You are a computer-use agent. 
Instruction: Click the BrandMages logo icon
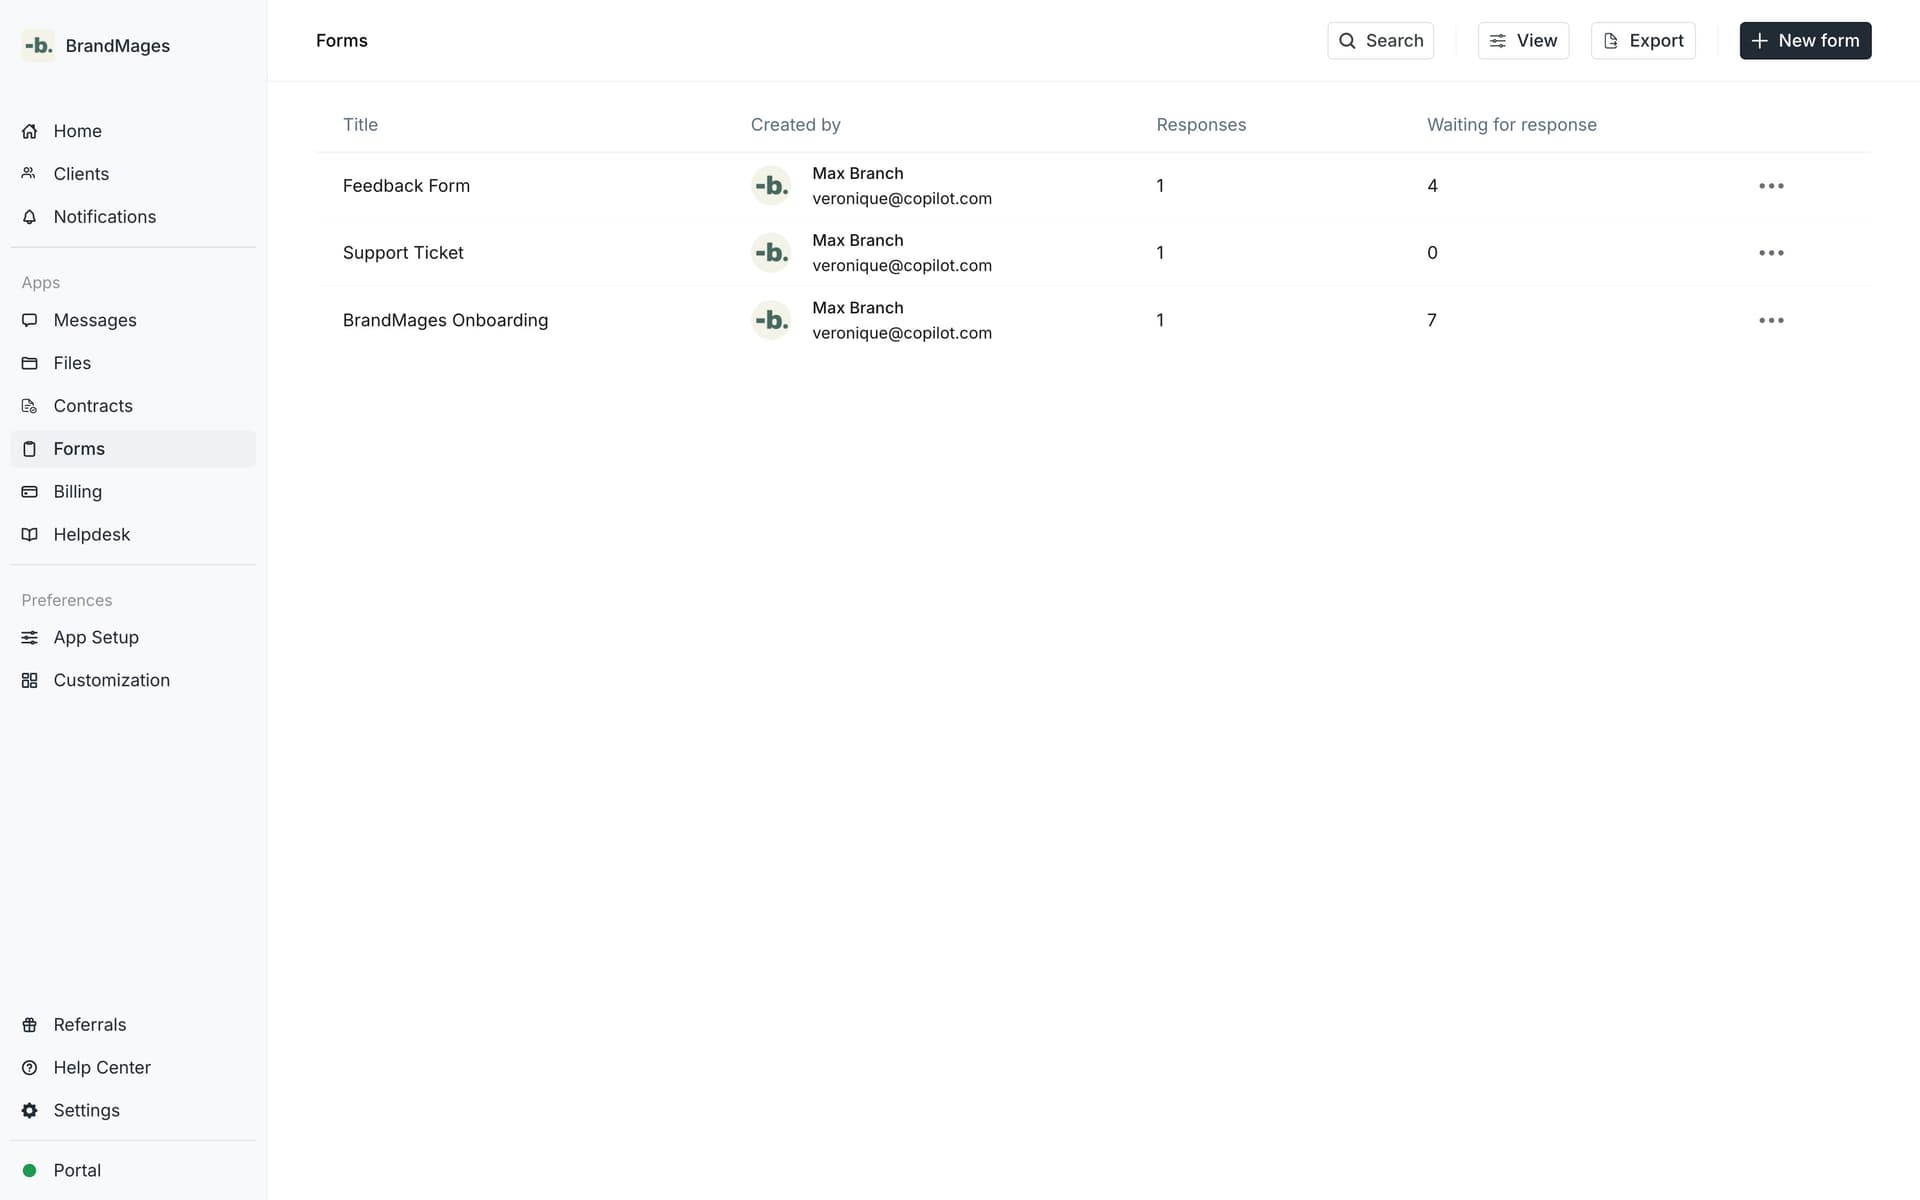pos(38,45)
